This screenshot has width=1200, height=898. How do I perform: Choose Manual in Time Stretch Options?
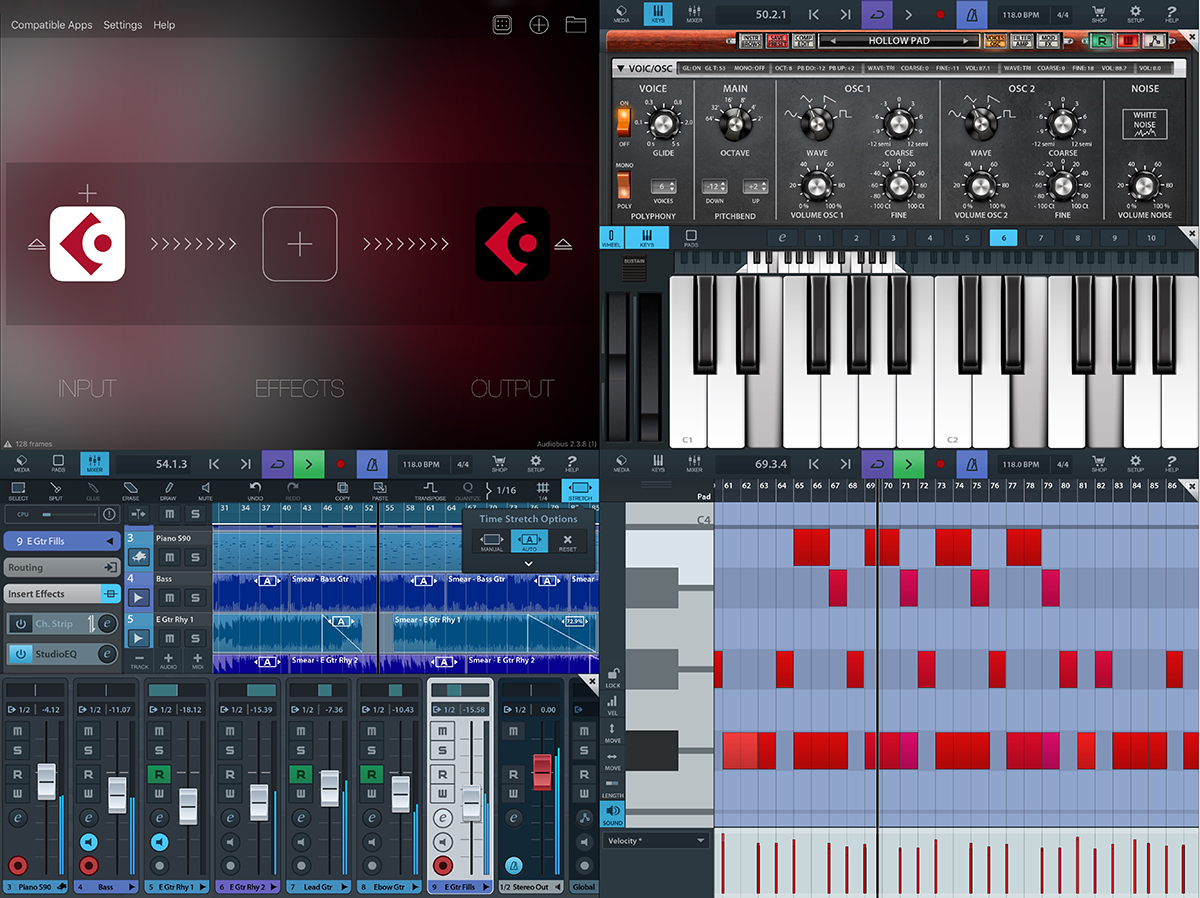tap(492, 542)
